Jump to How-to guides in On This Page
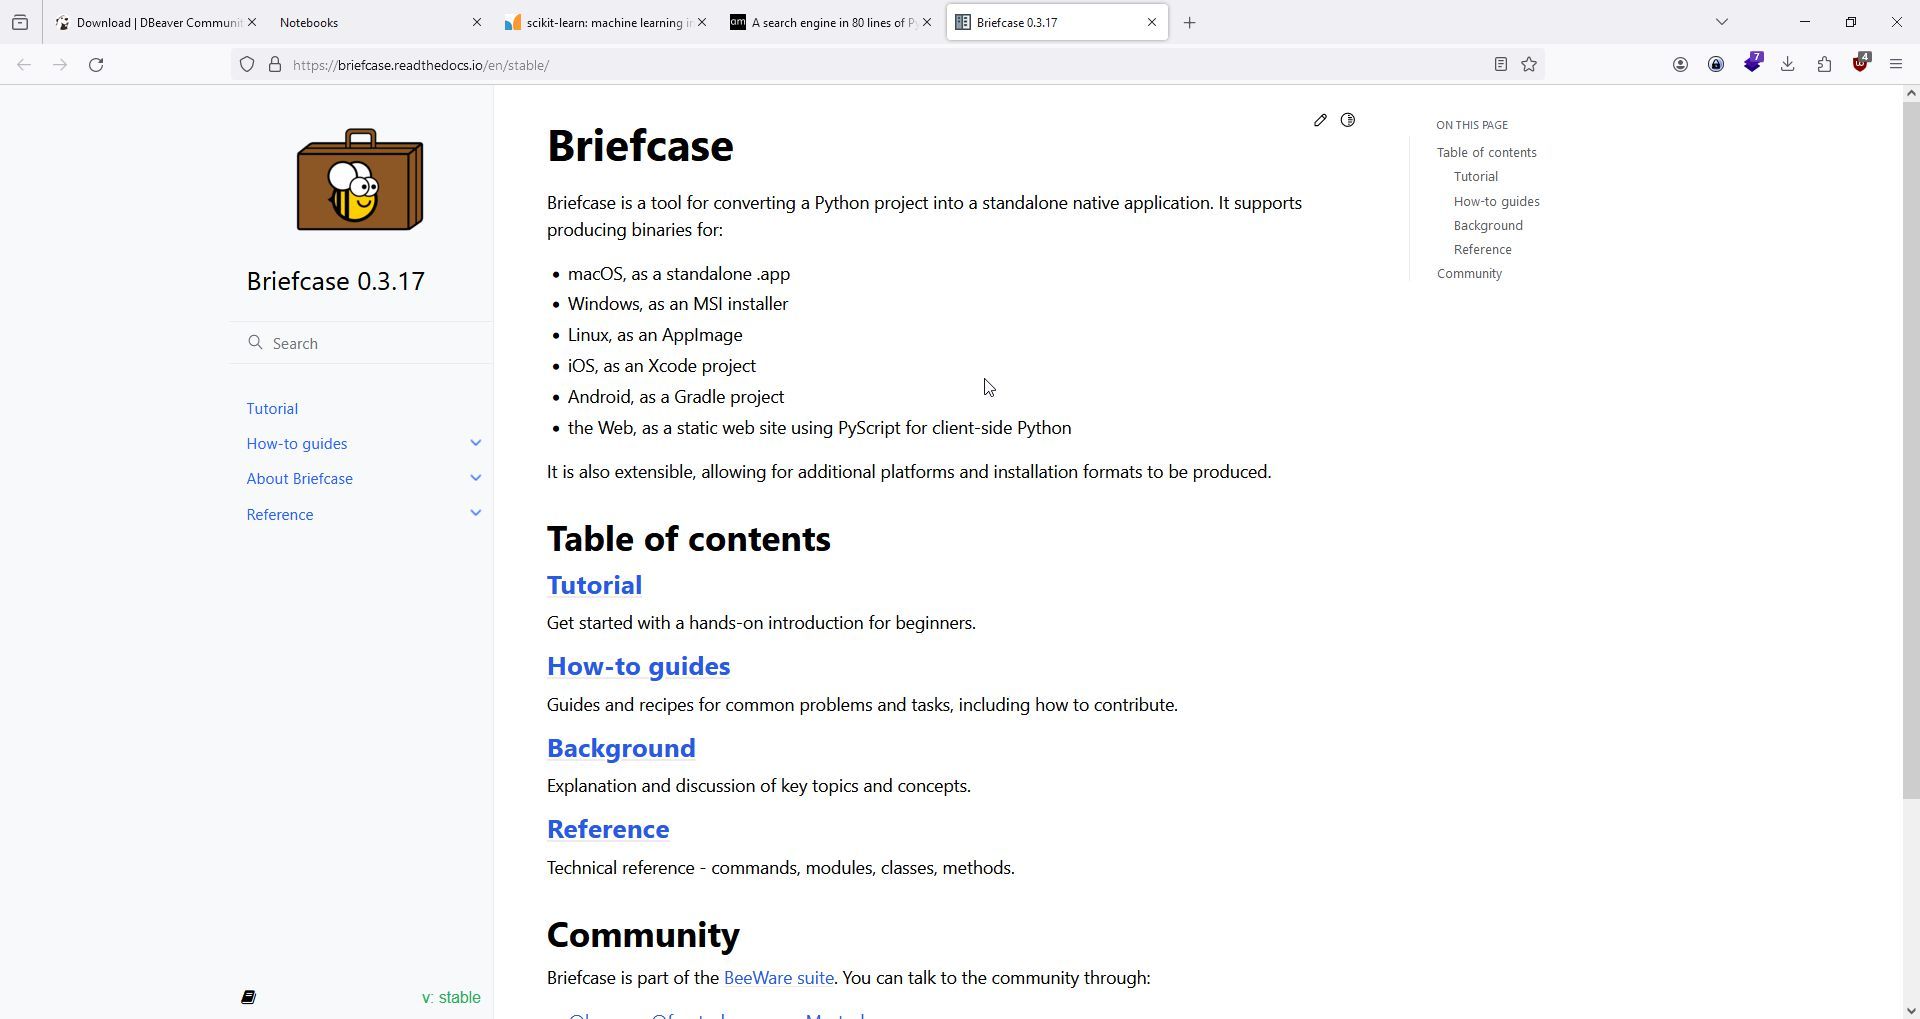The height and width of the screenshot is (1019, 1920). coord(1497,202)
